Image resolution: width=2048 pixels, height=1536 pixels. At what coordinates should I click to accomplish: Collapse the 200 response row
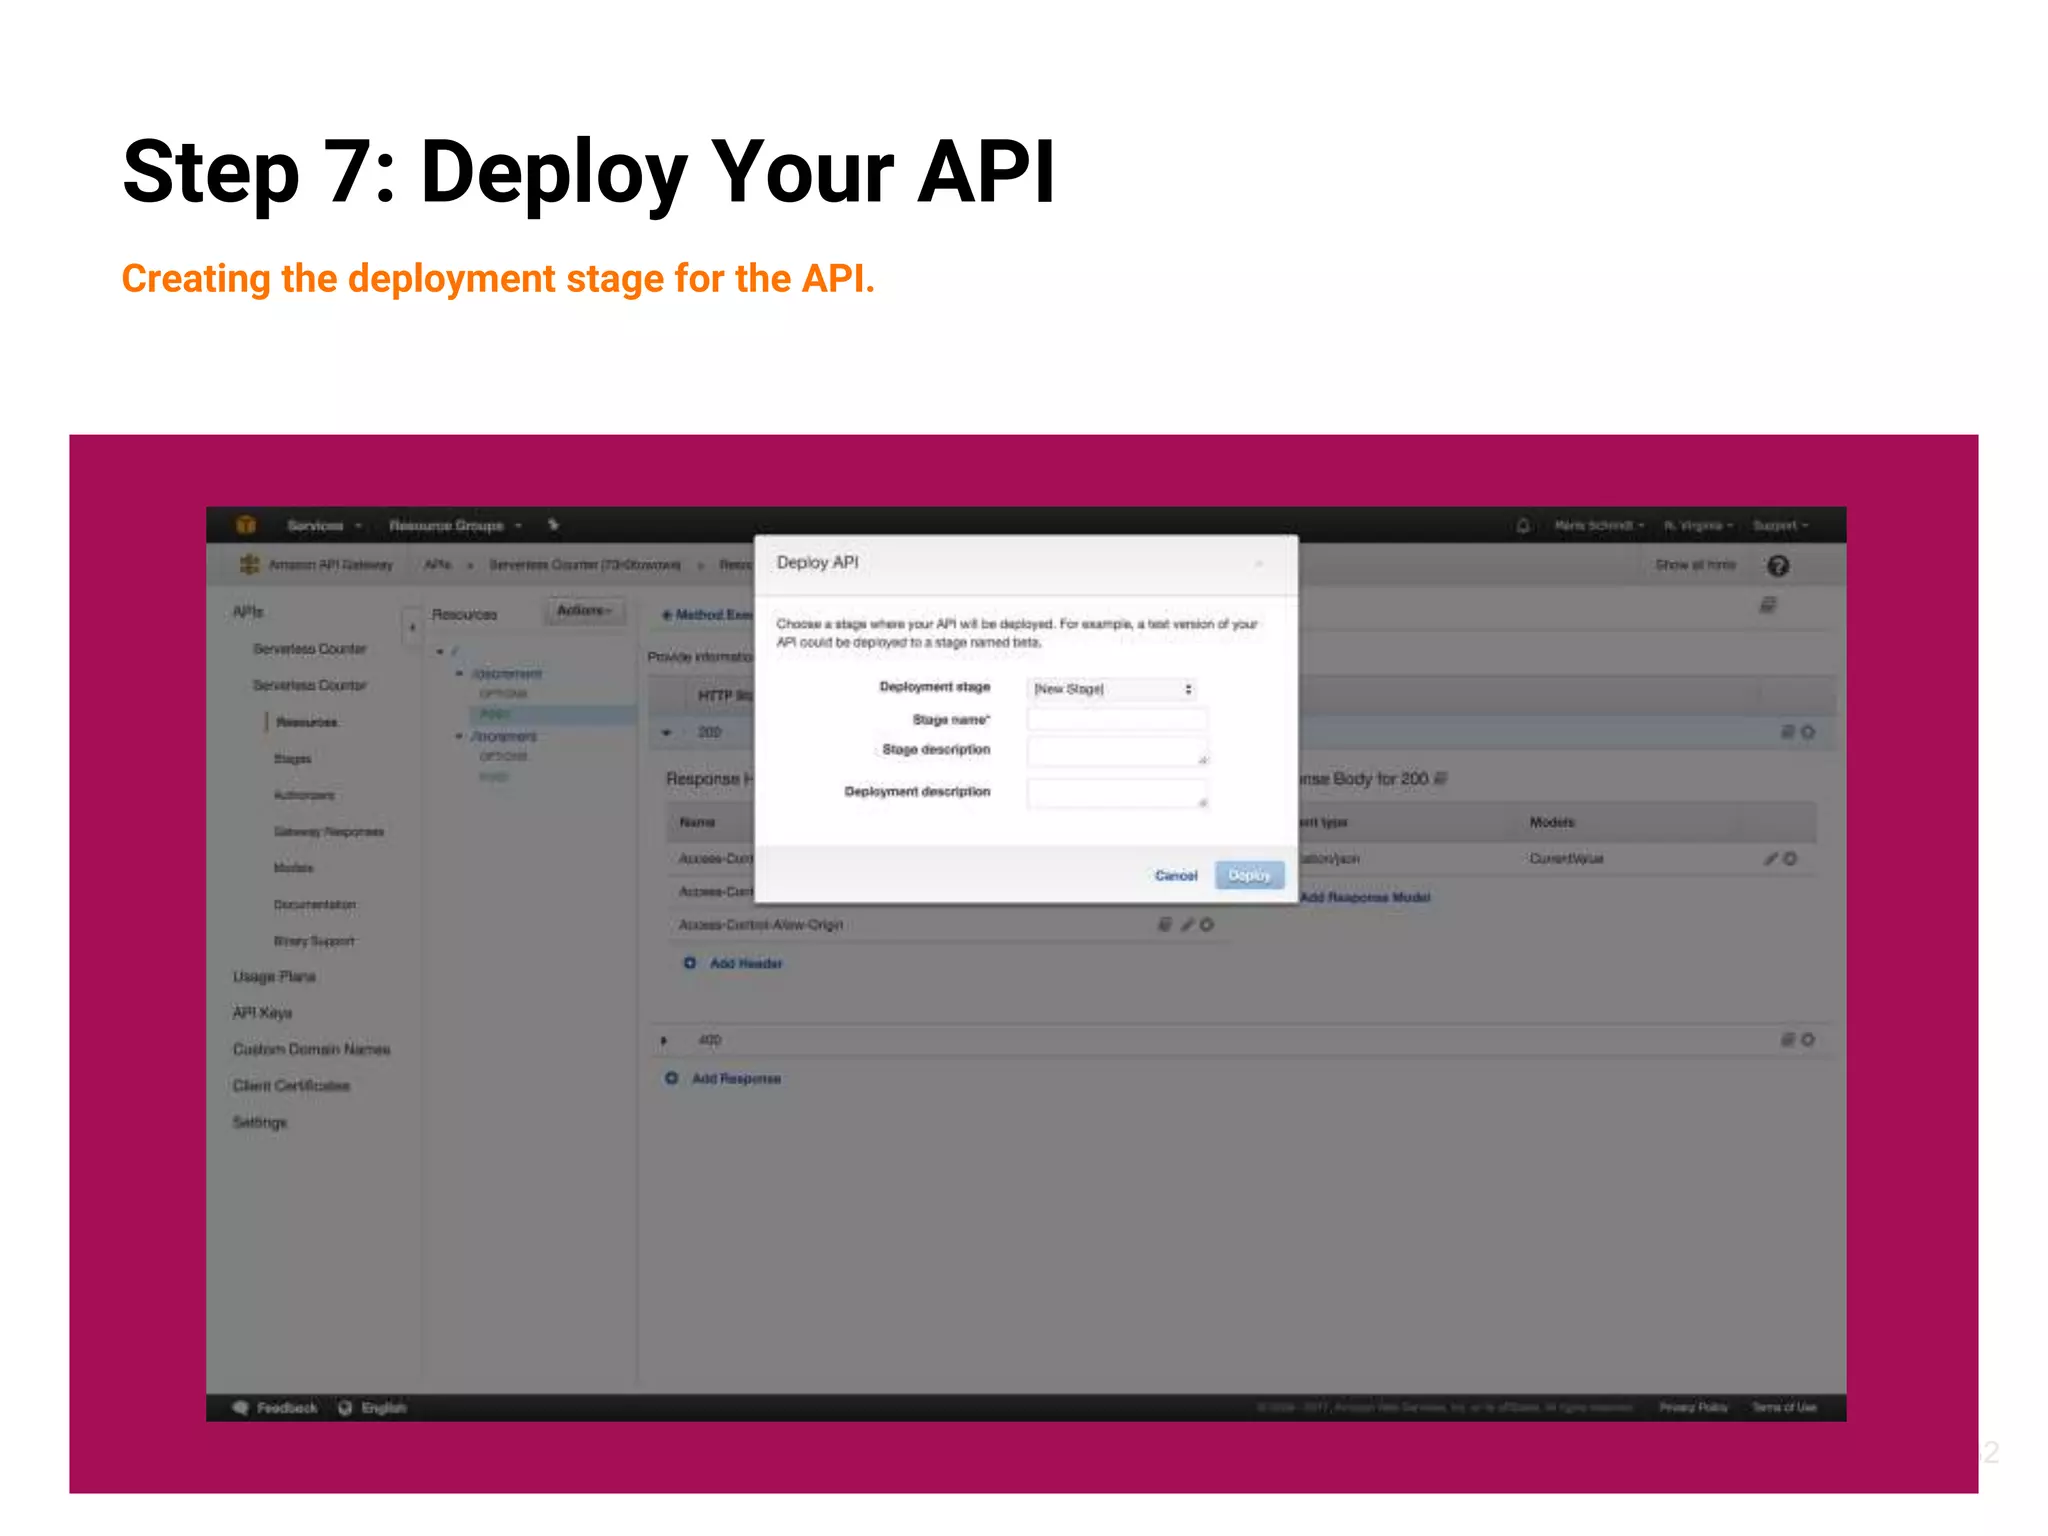(x=667, y=733)
